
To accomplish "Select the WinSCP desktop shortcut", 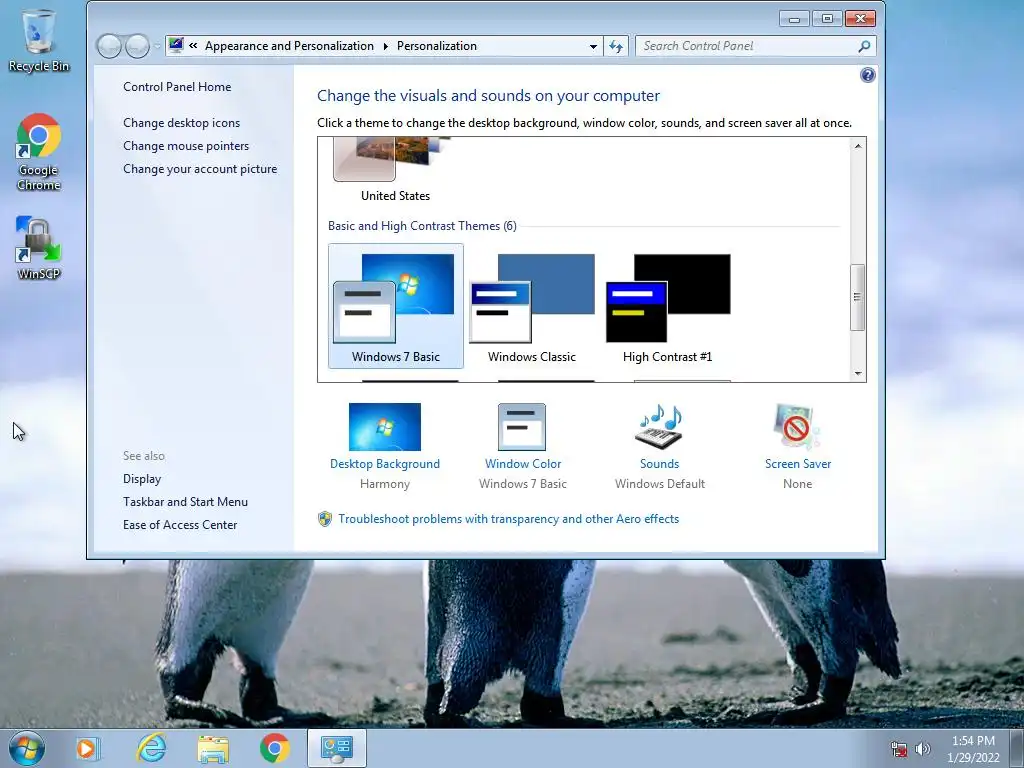I will click(x=39, y=248).
